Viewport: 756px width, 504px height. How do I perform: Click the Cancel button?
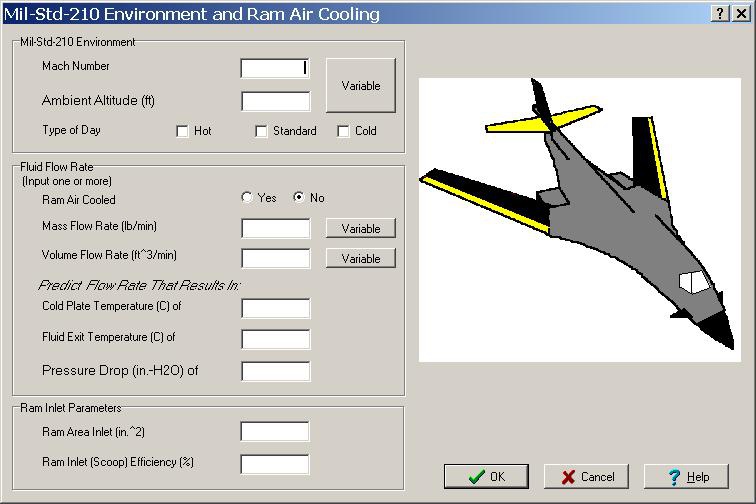coord(586,477)
